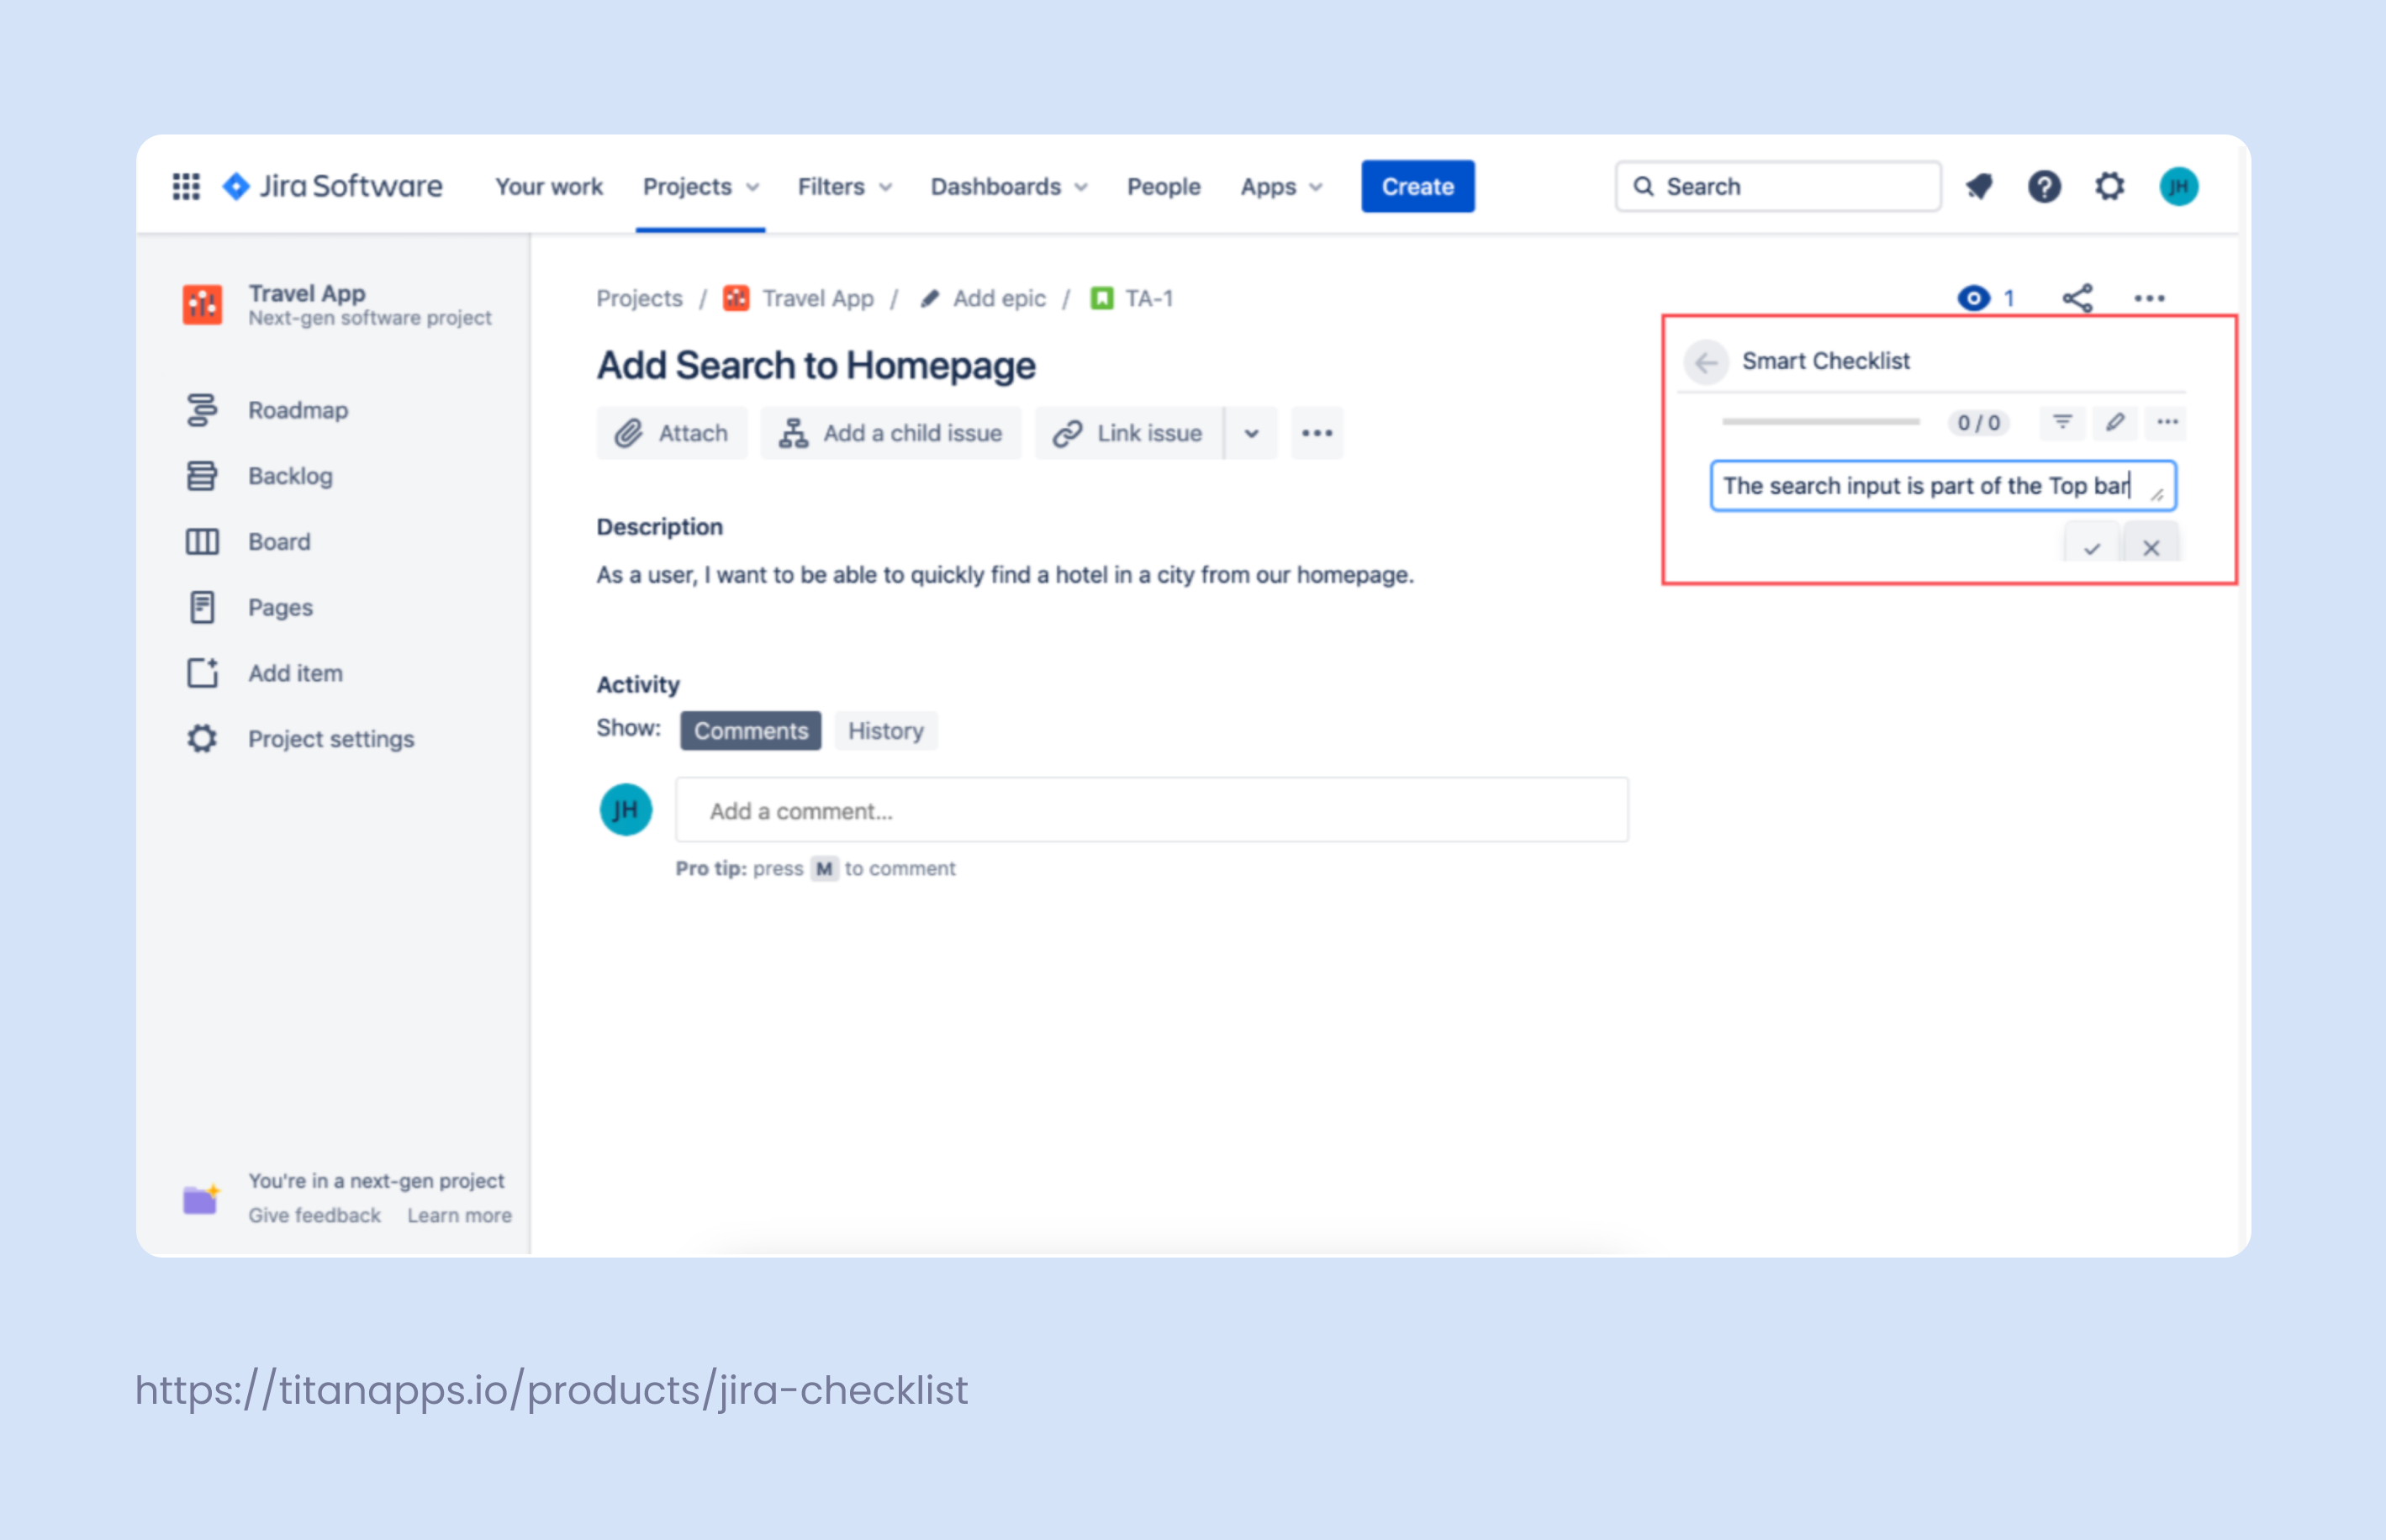Open the People menu item

1163,186
